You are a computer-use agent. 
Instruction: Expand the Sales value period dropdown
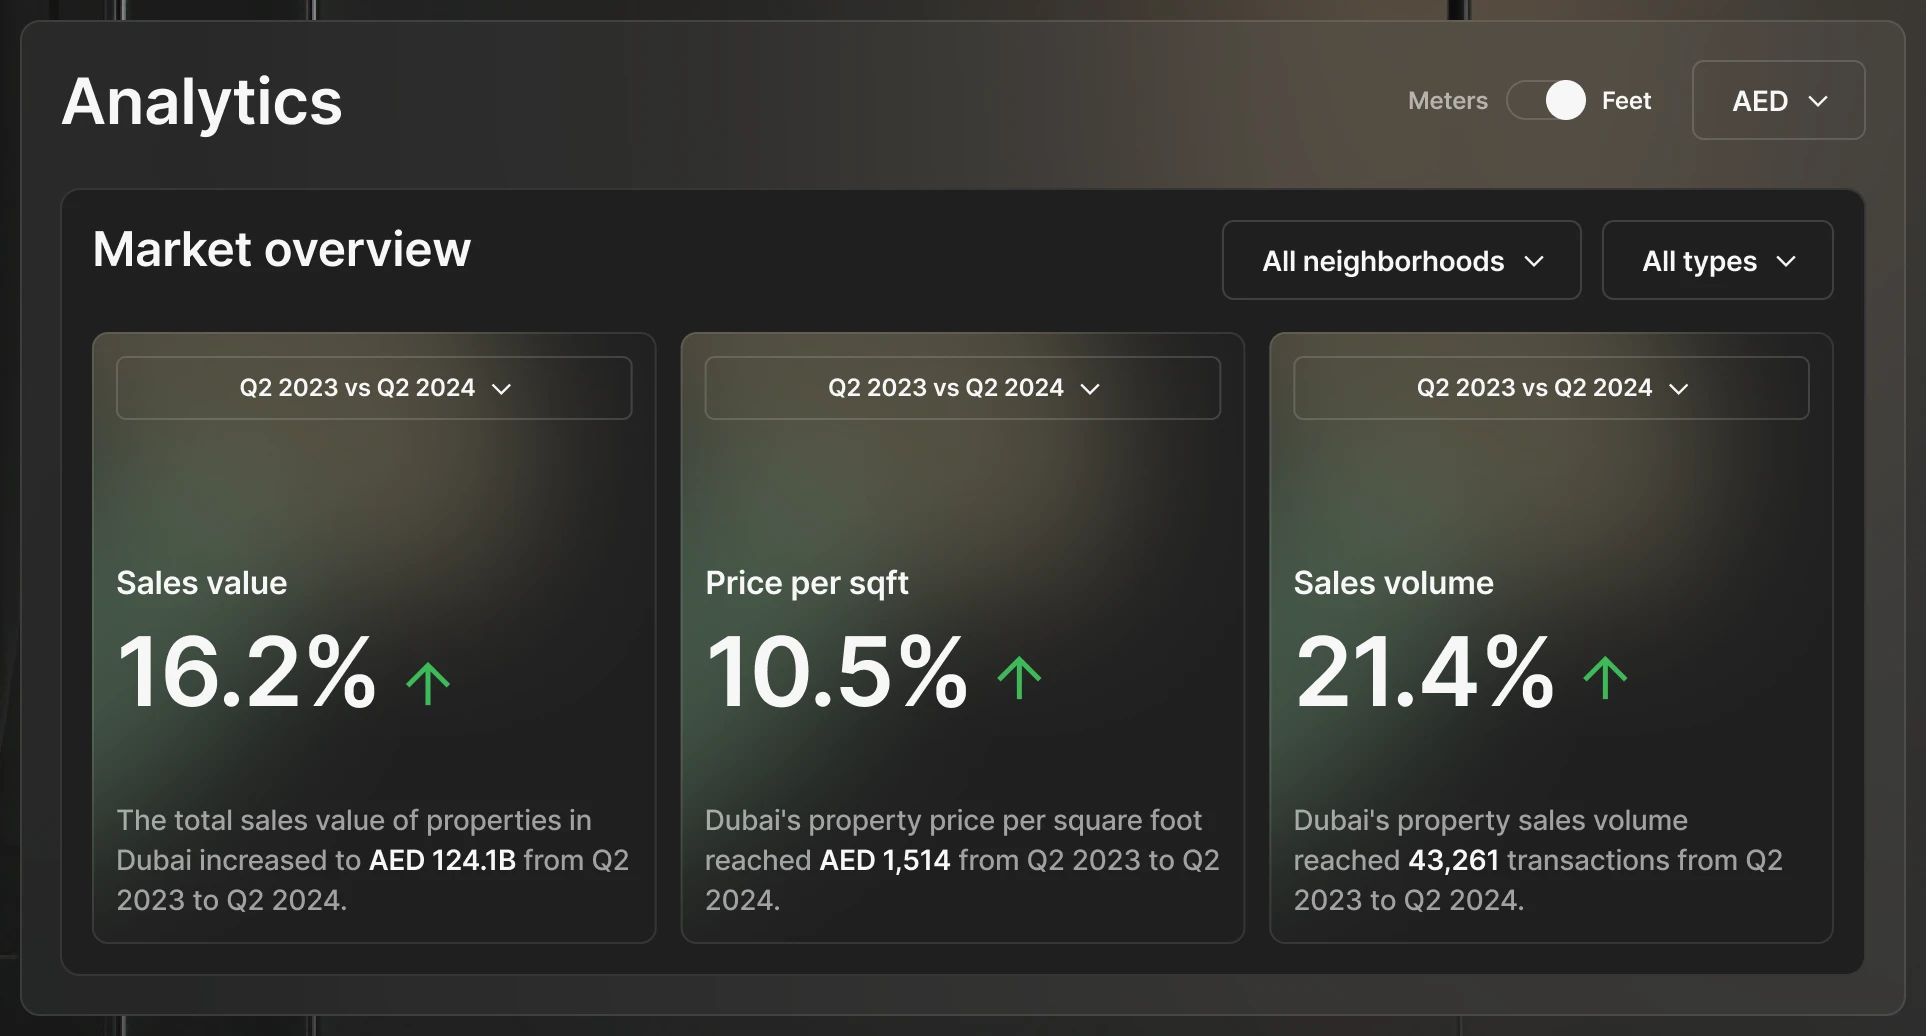[374, 388]
